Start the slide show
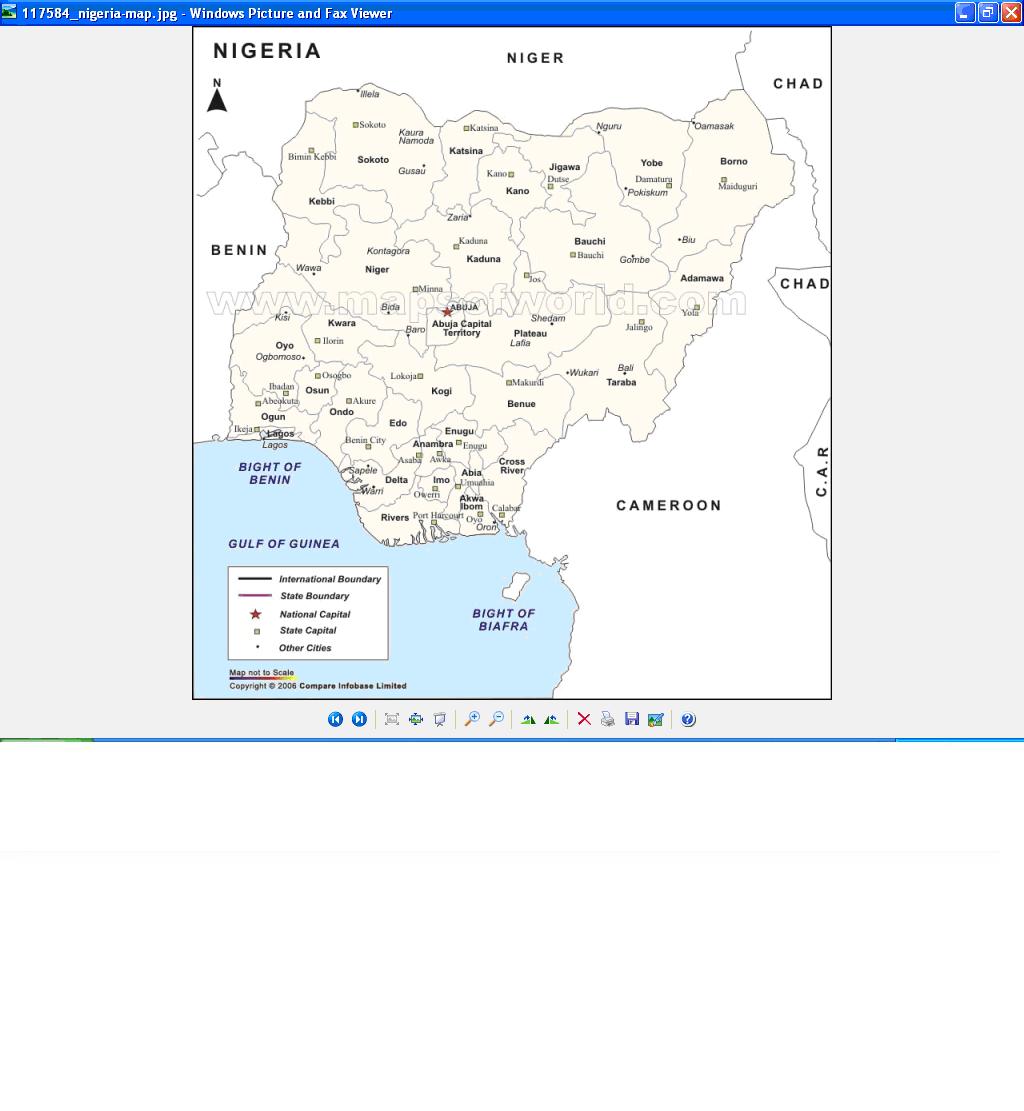Viewport: 1024px width, 1111px height. [440, 719]
